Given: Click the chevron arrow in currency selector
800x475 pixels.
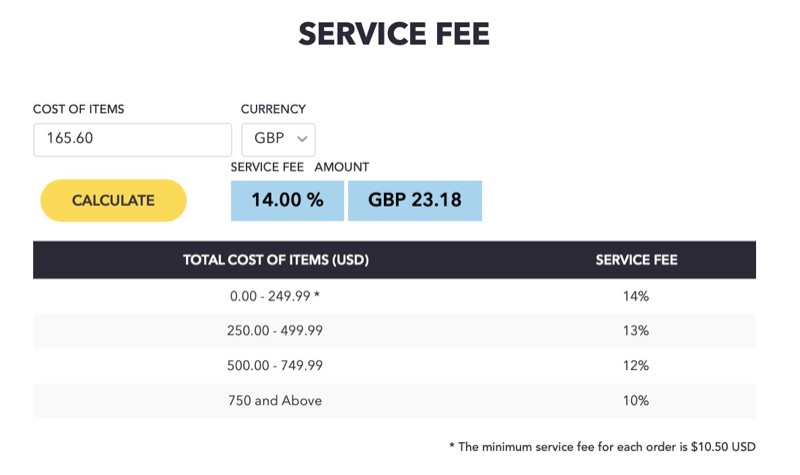Looking at the screenshot, I should click(302, 139).
